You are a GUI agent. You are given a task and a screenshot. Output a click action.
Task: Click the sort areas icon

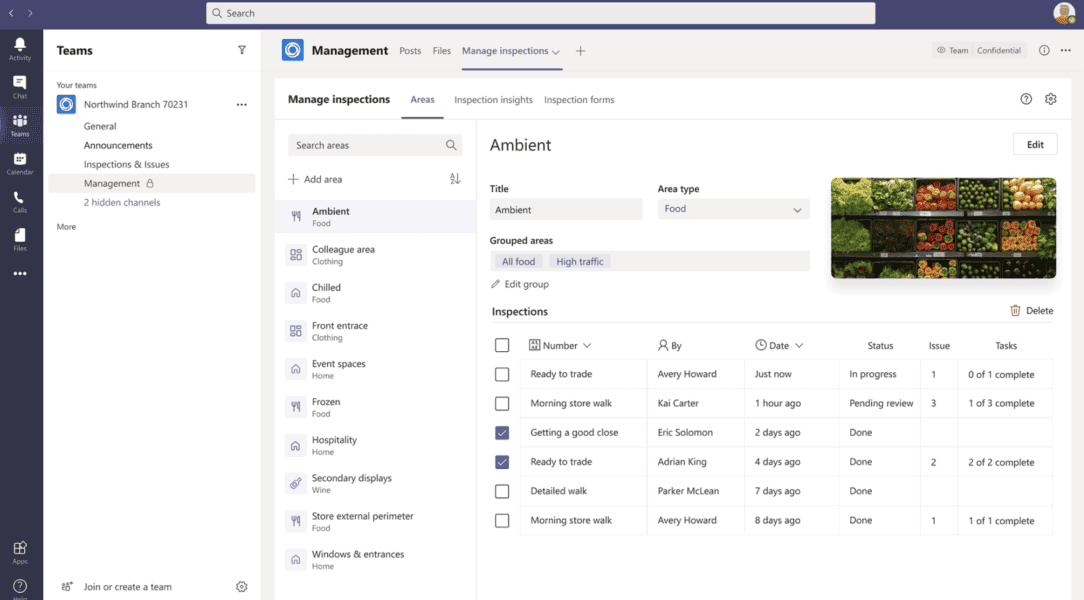click(455, 179)
